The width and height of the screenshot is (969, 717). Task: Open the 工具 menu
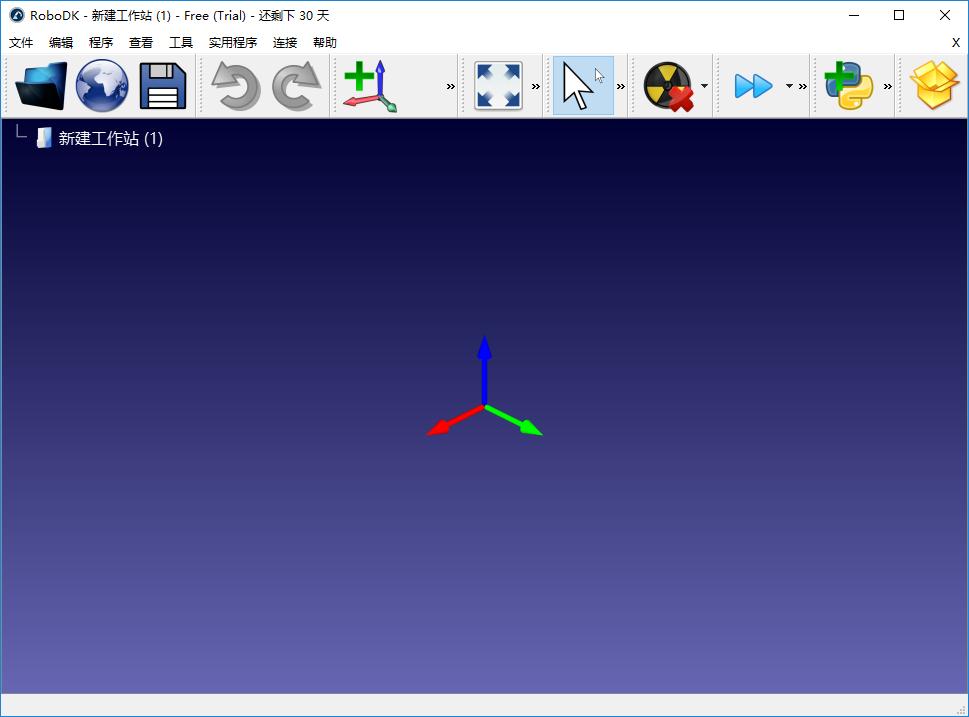click(181, 43)
